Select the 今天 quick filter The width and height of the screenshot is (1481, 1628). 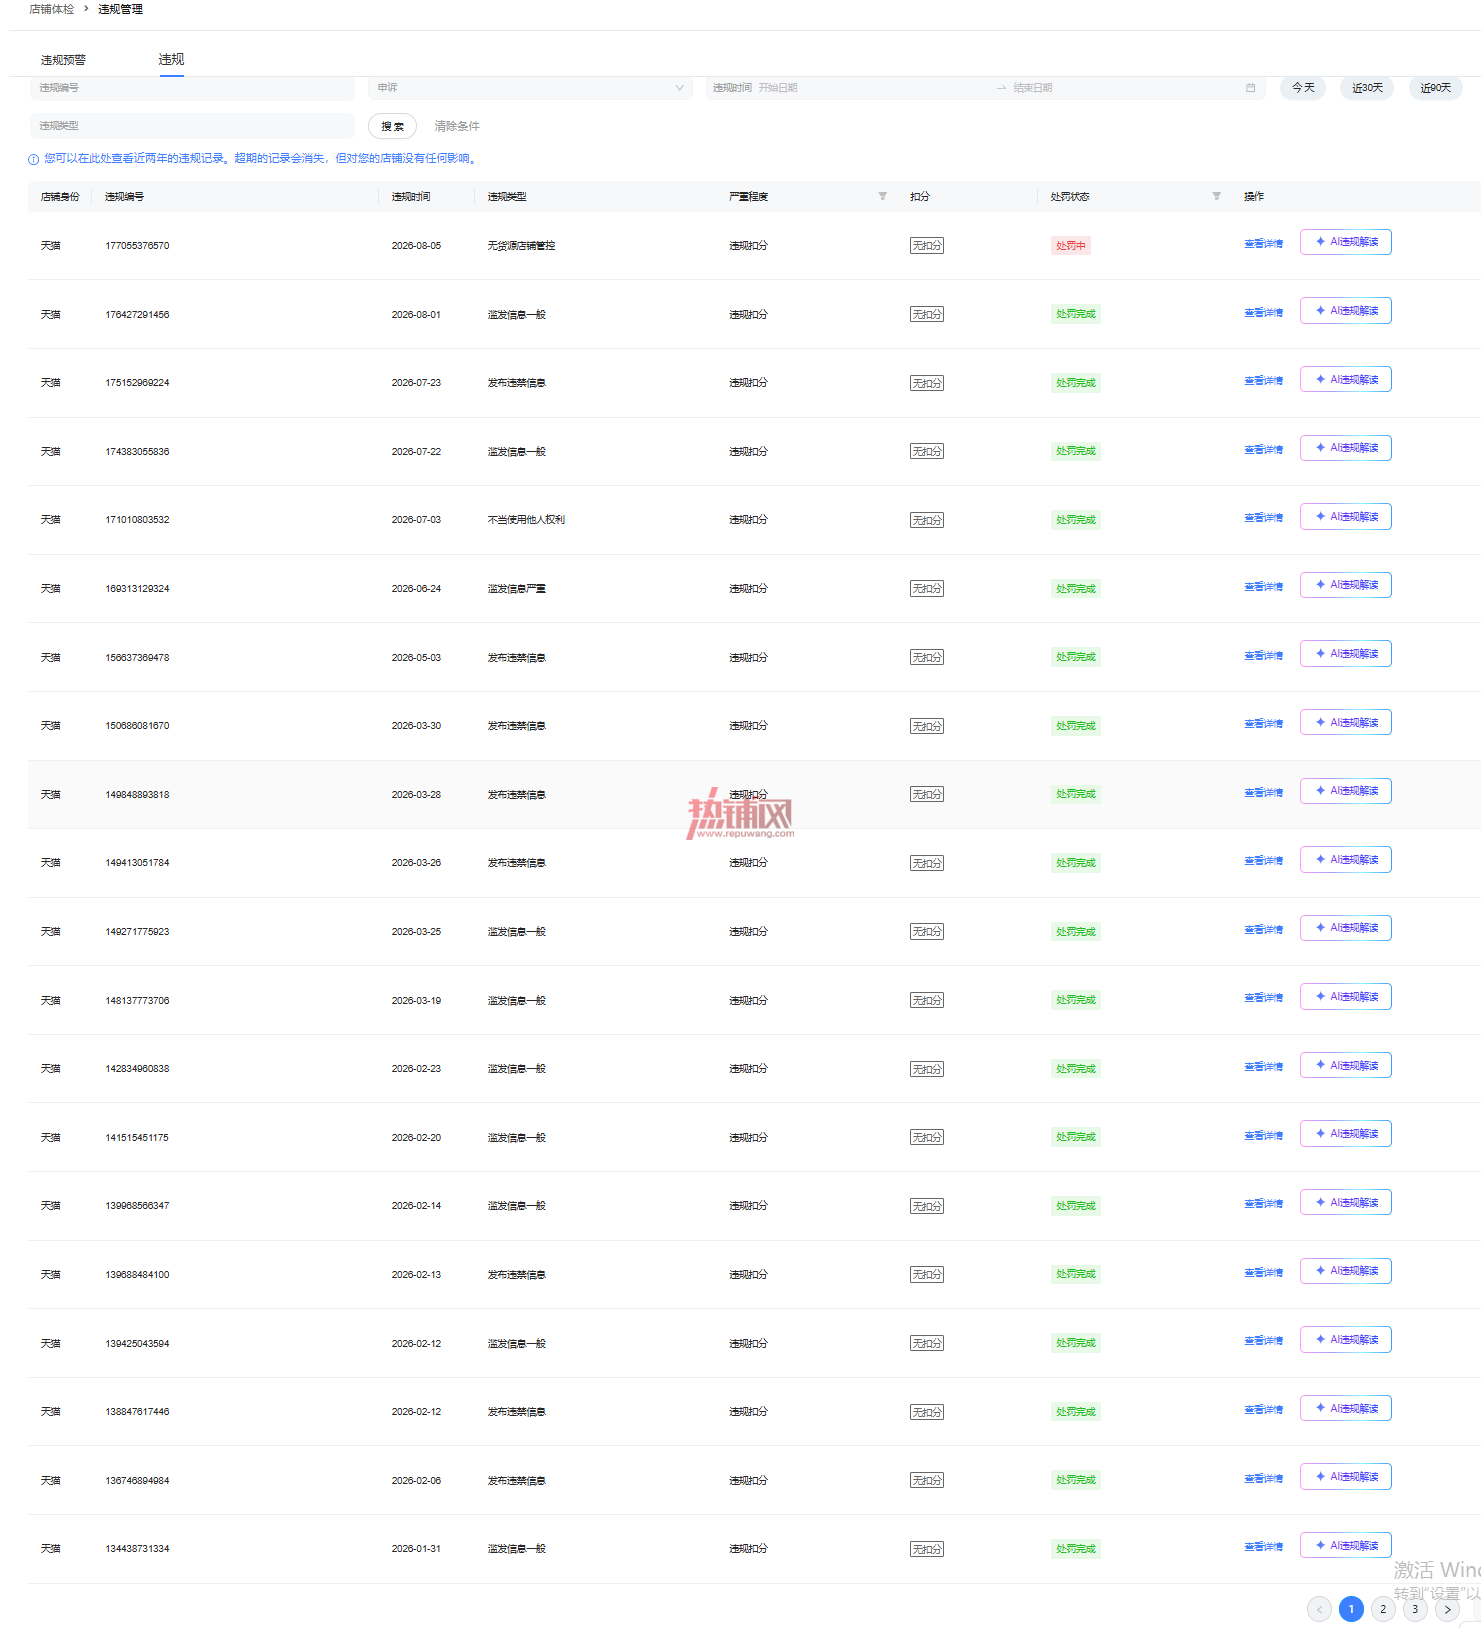point(1303,88)
